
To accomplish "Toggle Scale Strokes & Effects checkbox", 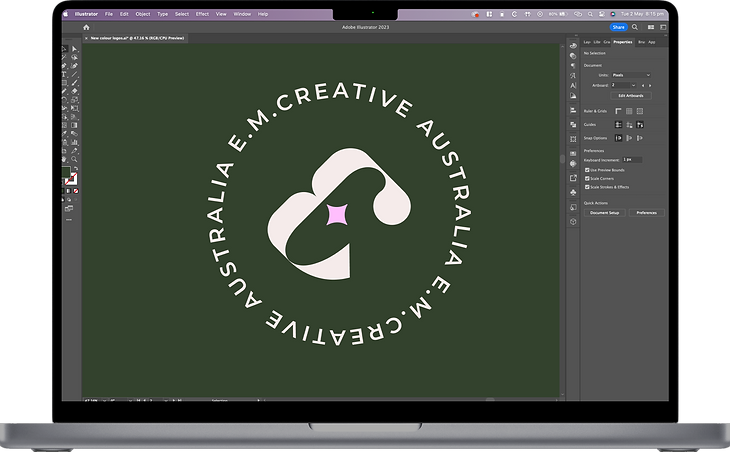I will tap(587, 187).
